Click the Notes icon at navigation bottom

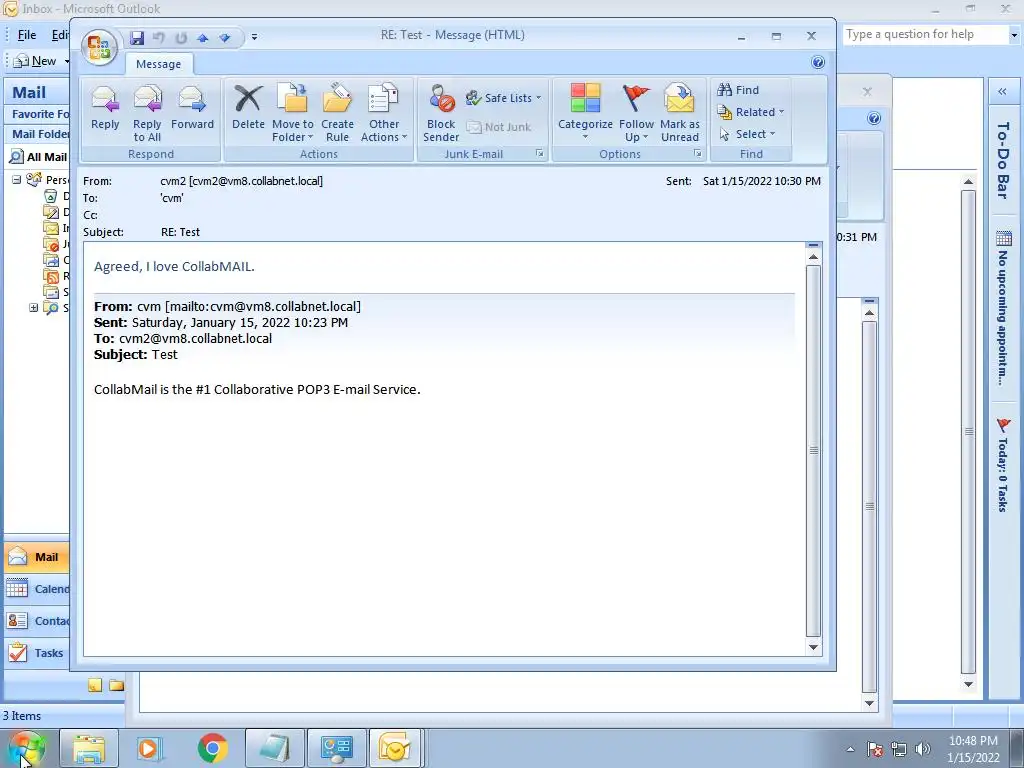tap(95, 685)
